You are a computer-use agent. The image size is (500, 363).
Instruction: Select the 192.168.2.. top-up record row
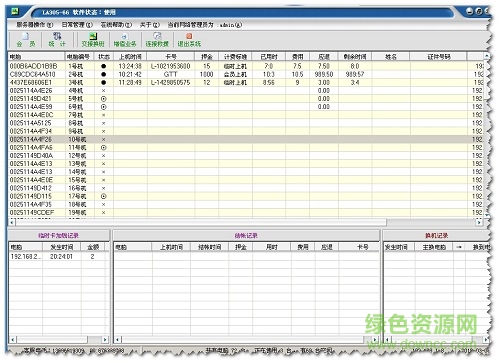tap(59, 256)
